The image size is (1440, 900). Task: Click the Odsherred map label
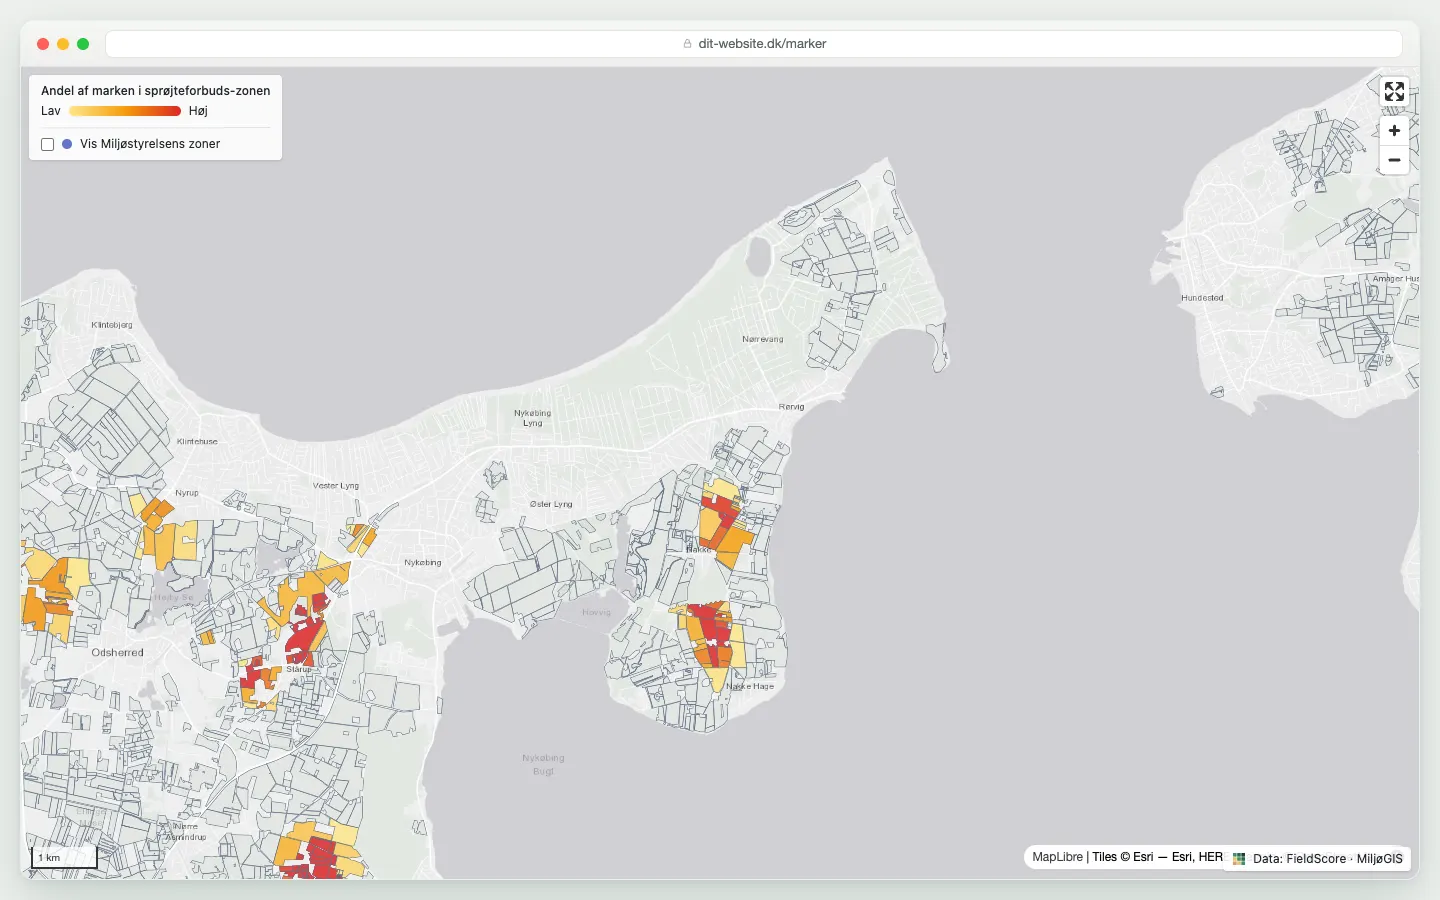pos(117,652)
